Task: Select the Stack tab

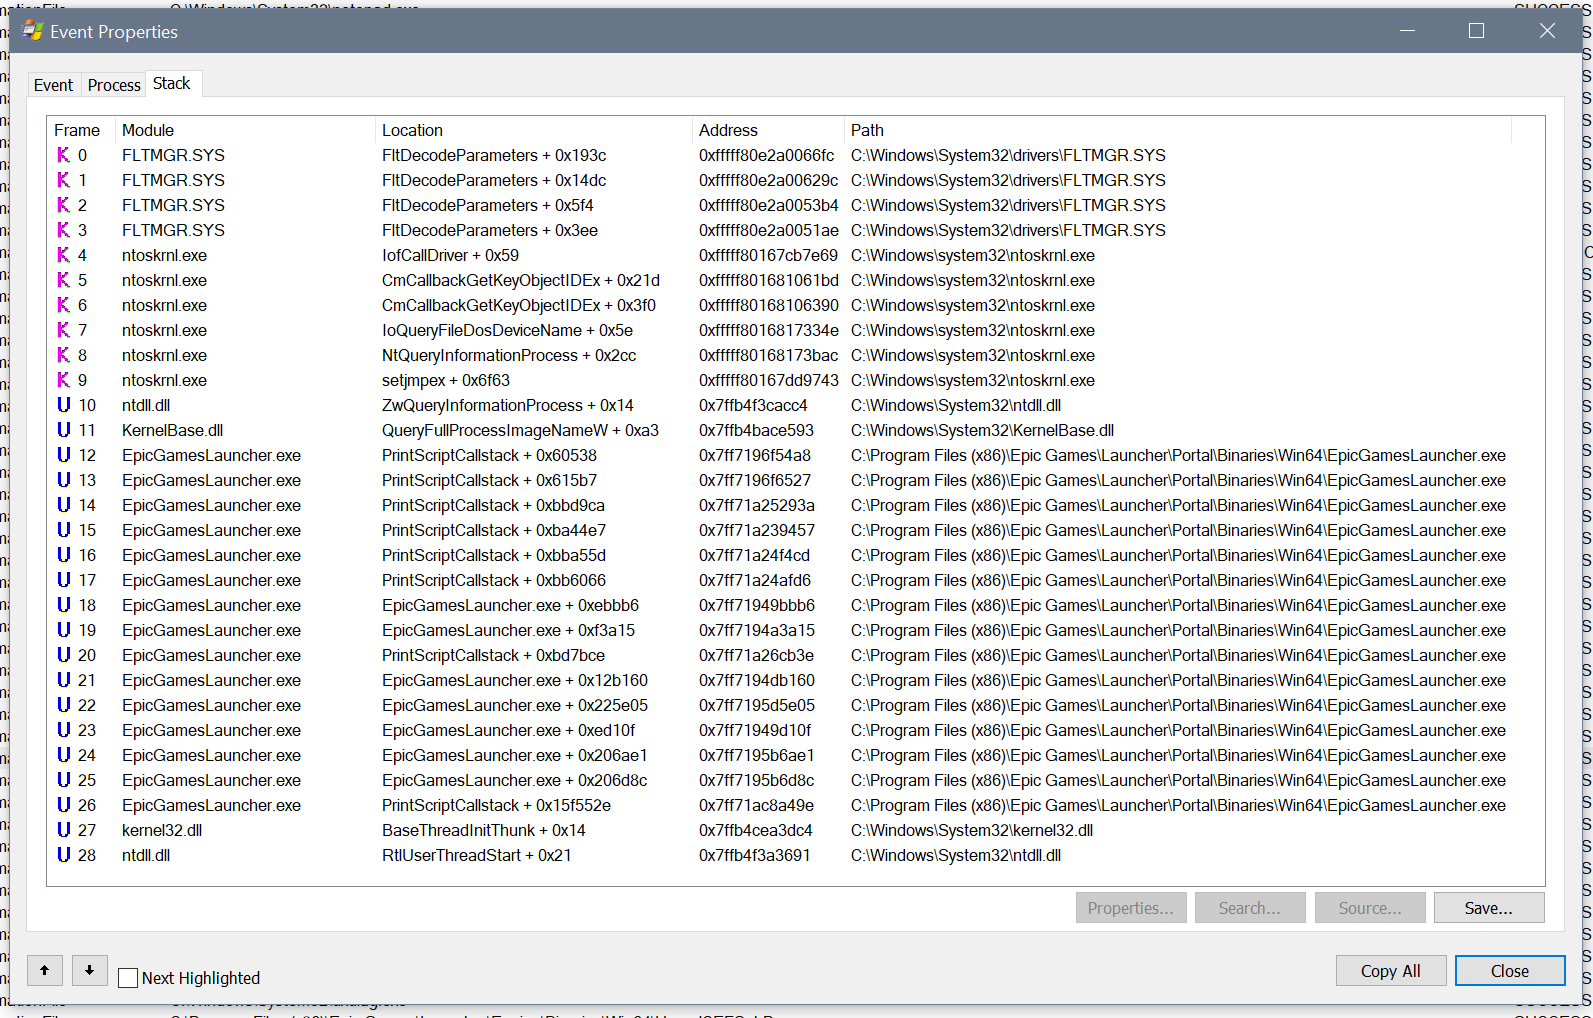Action: point(172,84)
